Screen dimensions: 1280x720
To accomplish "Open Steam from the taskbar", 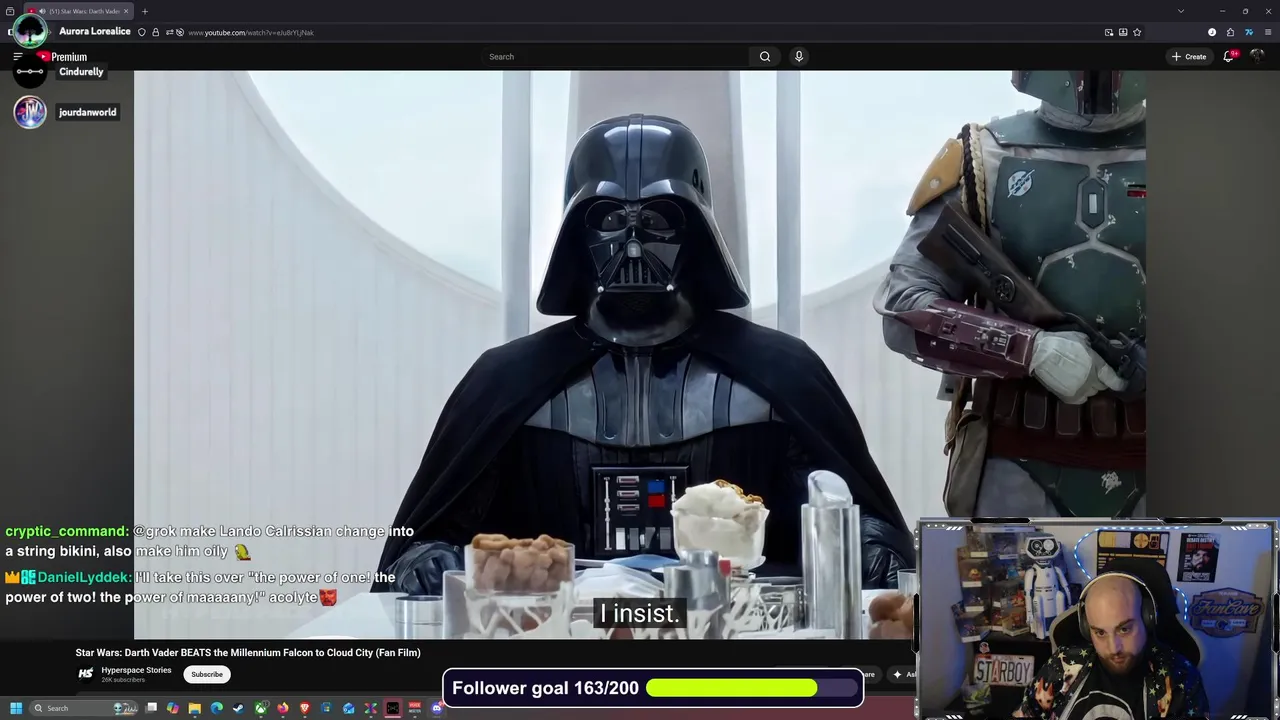I will (x=238, y=708).
